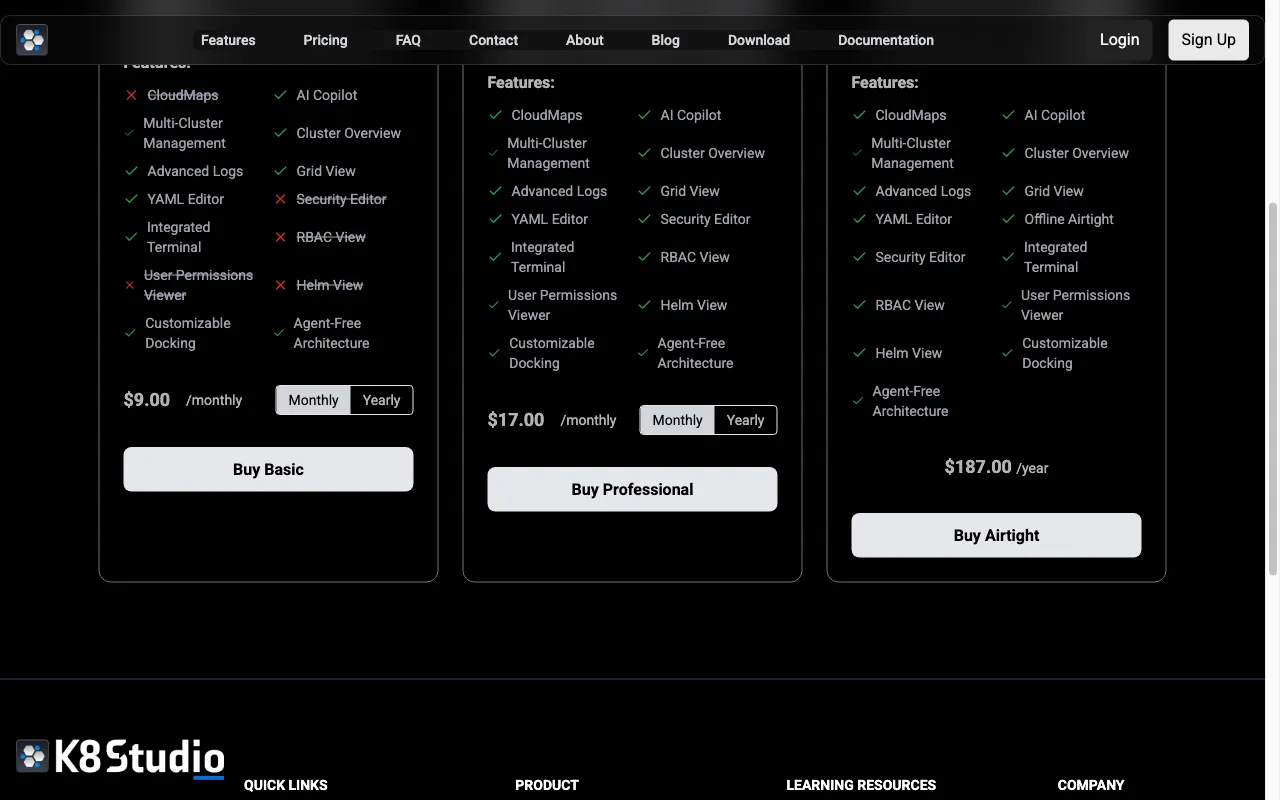
Task: Click check icon beside Offline Airtight feature
Action: pos(1008,219)
